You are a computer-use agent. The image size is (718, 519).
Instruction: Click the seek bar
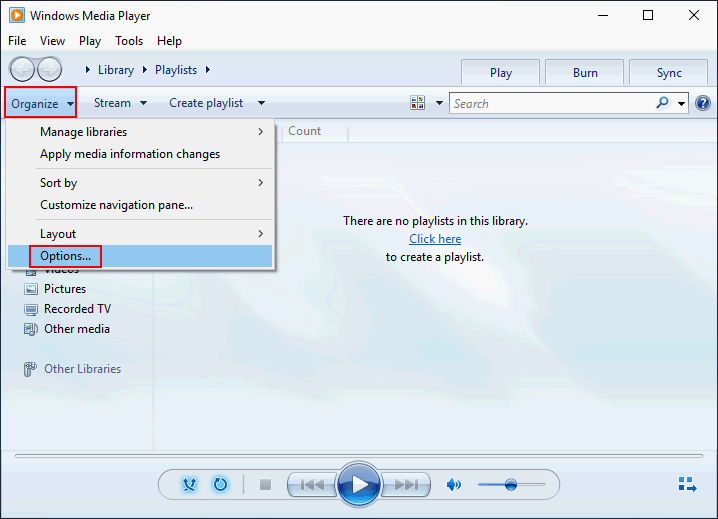(x=359, y=456)
